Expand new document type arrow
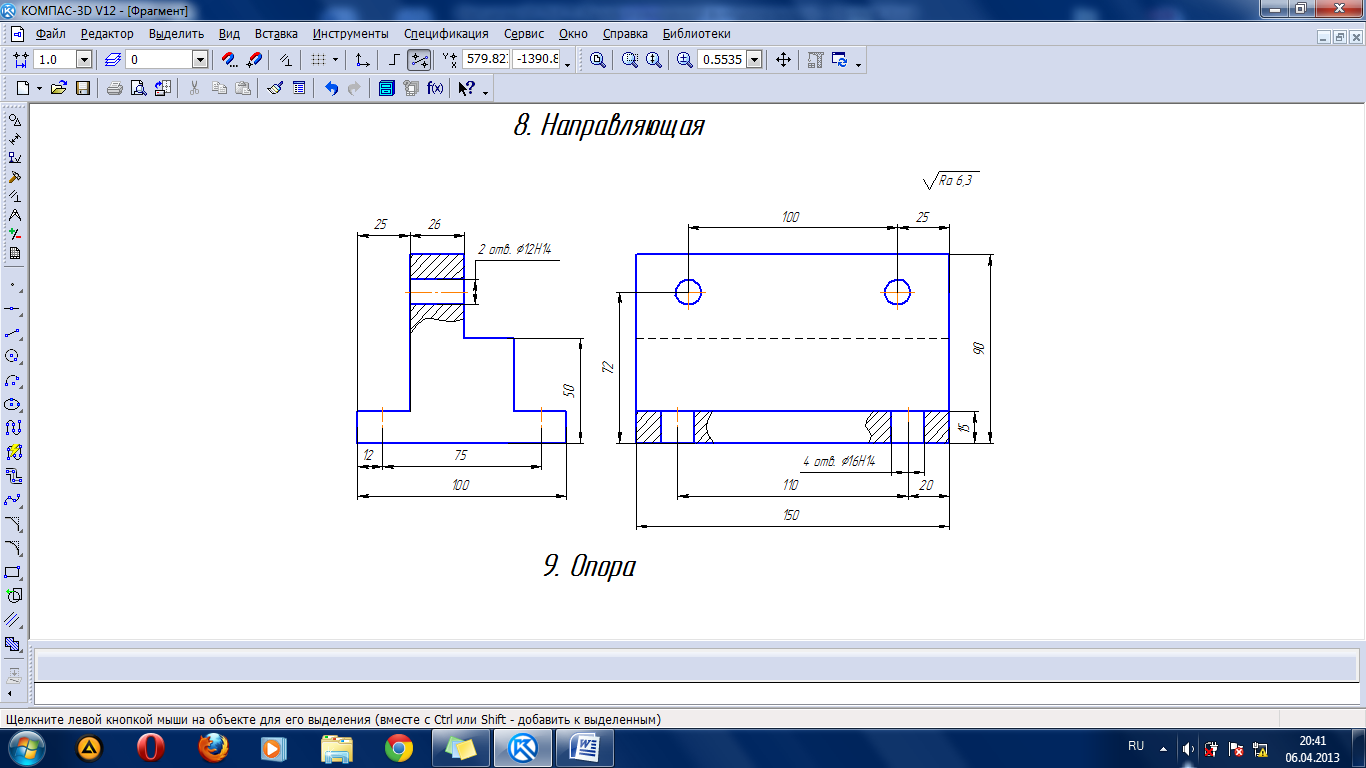1366x768 pixels. coord(39,88)
